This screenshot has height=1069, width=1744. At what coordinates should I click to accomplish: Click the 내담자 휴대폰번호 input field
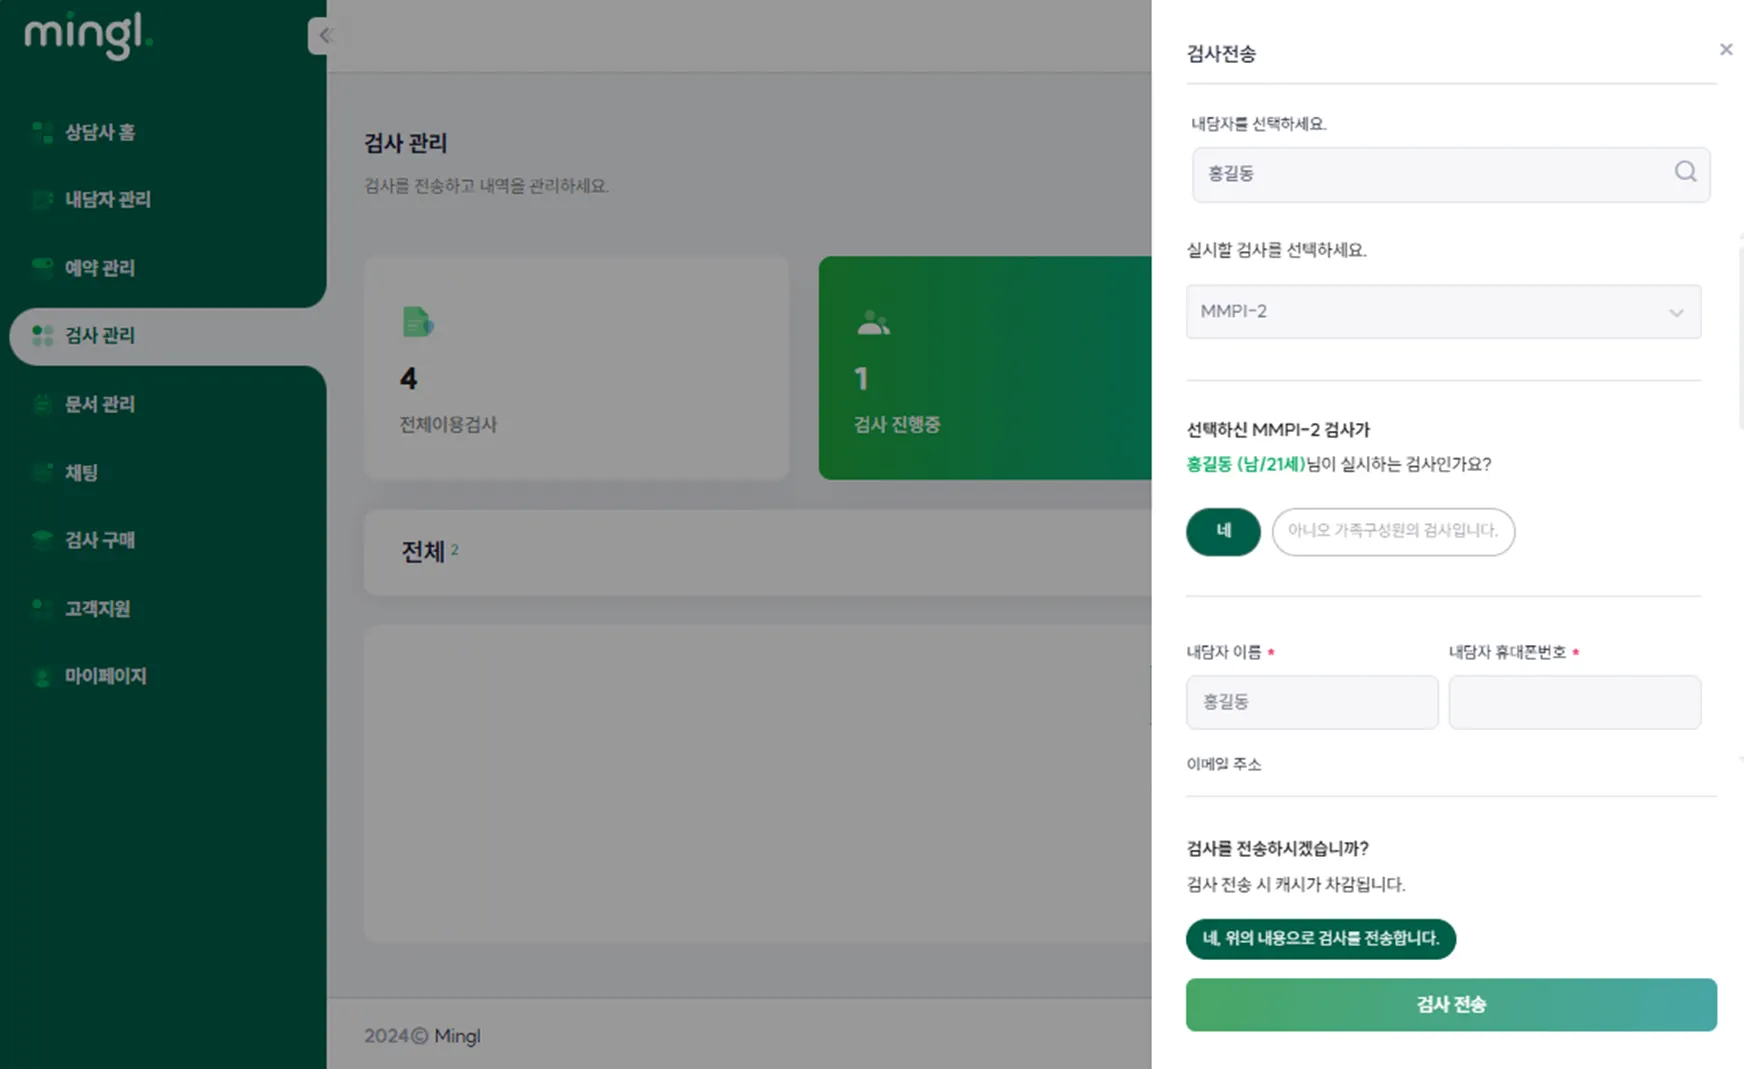pyautogui.click(x=1575, y=702)
